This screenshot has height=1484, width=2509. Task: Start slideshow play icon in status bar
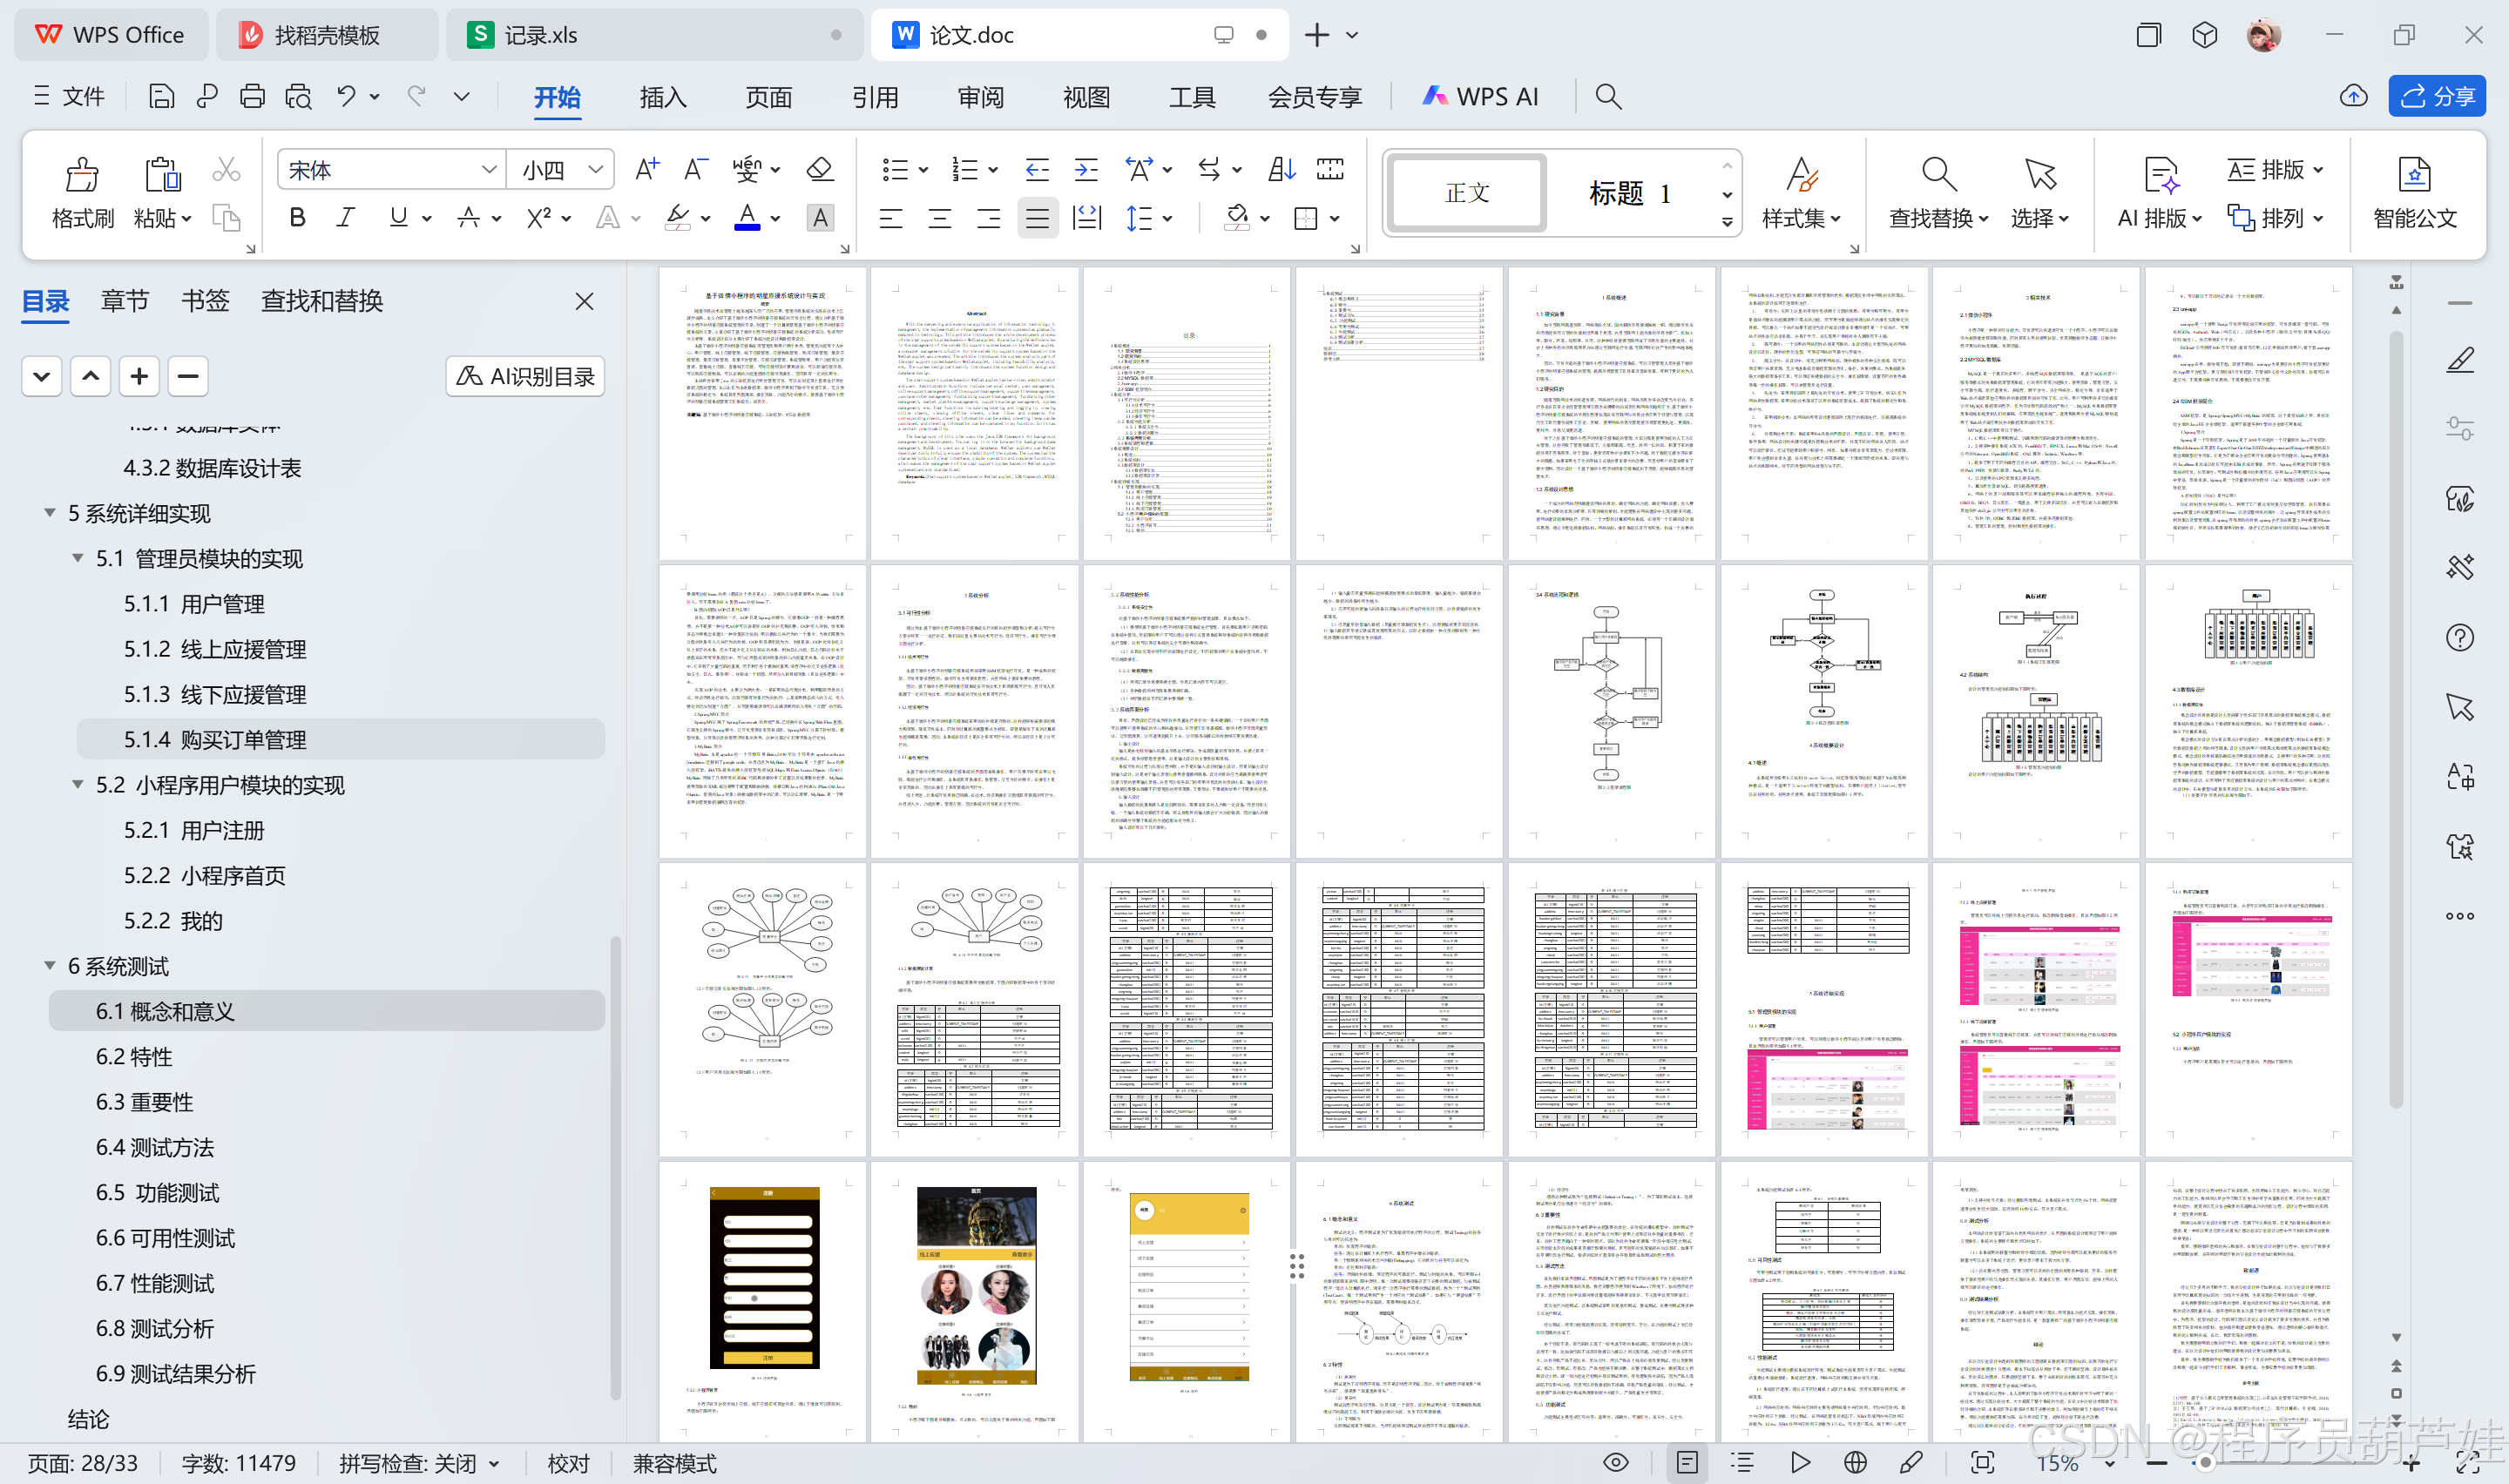click(1800, 1463)
